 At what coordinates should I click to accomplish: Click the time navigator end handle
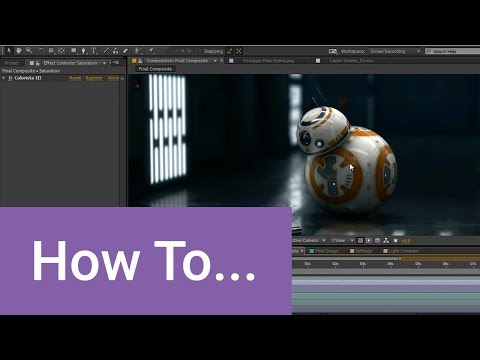[x=400, y=258]
